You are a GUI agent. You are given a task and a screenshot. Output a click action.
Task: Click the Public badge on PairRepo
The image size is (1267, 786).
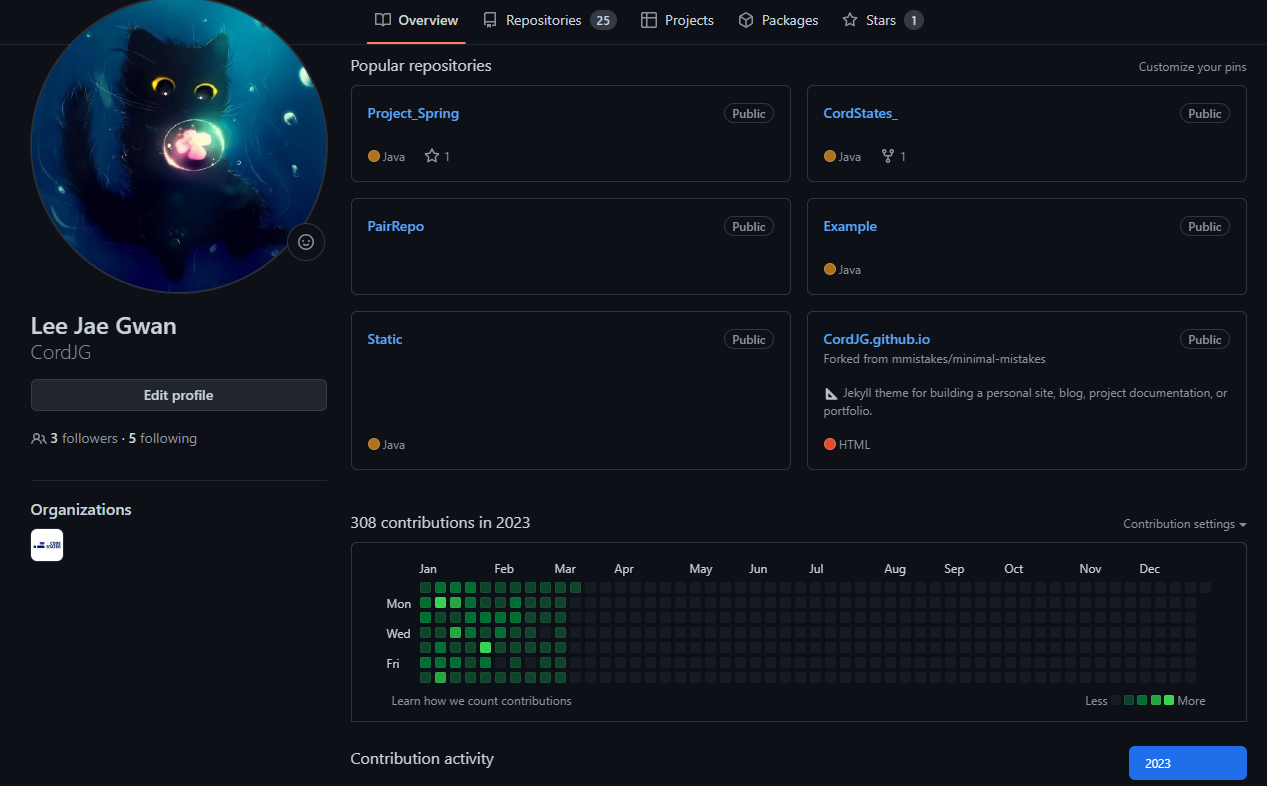pos(749,226)
